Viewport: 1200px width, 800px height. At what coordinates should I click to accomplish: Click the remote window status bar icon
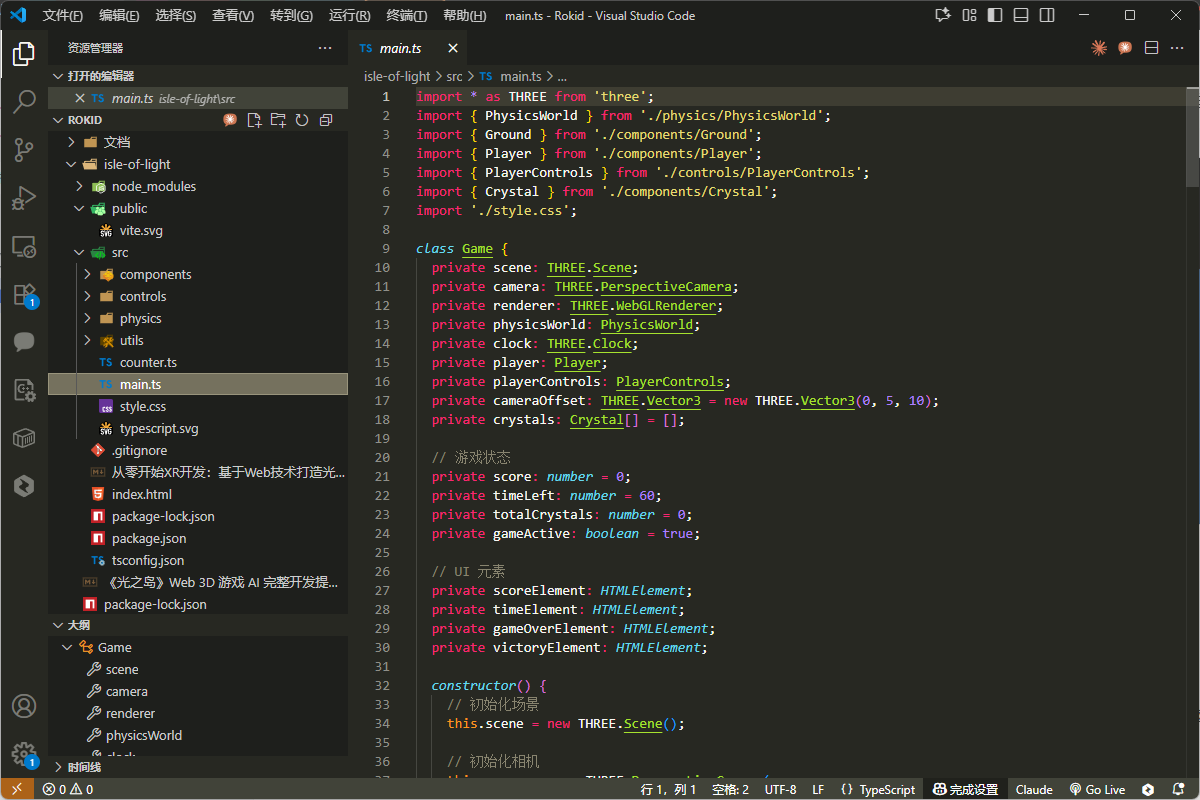coord(15,789)
